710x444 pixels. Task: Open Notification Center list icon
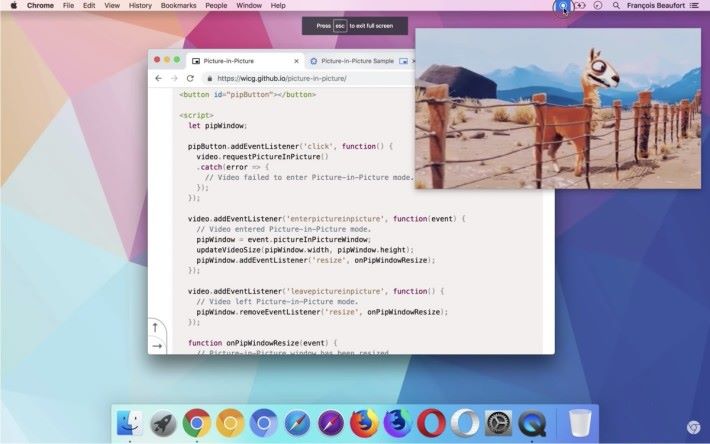pos(694,5)
